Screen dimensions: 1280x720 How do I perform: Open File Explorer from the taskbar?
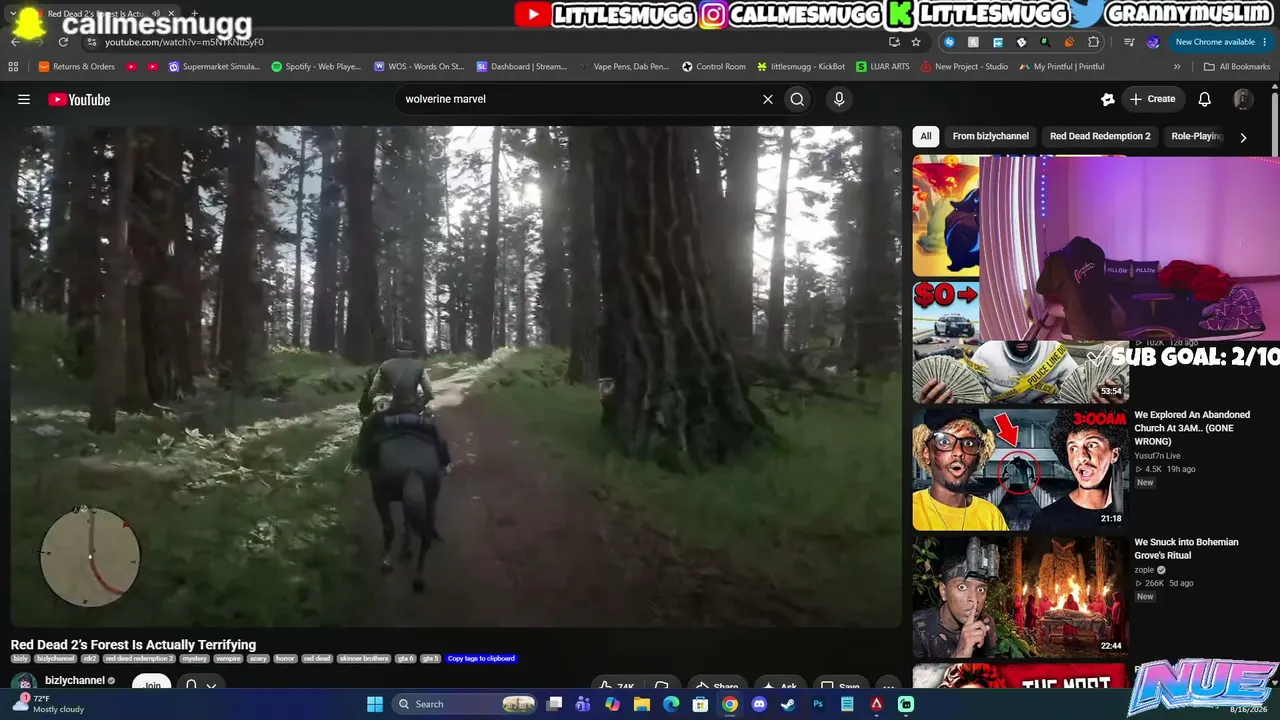click(x=642, y=704)
